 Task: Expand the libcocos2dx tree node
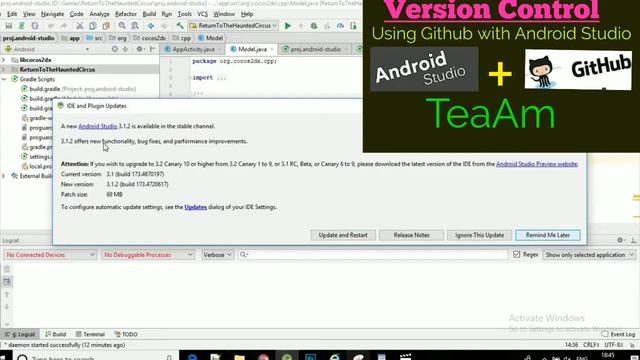4,60
